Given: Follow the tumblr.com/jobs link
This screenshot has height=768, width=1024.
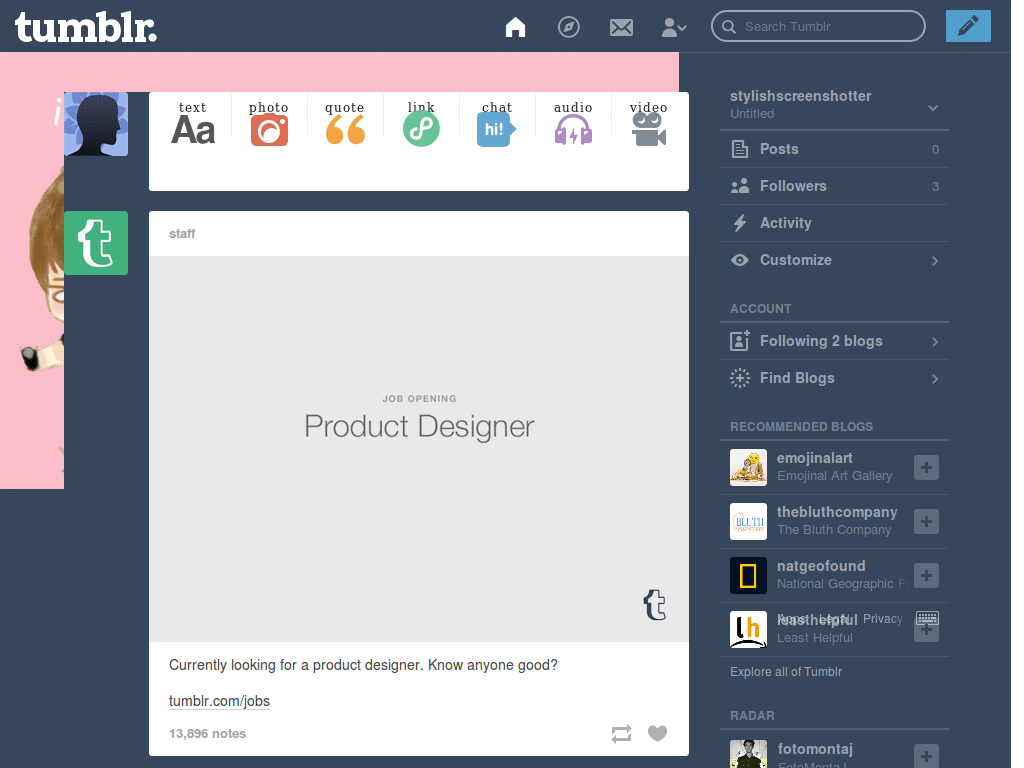Looking at the screenshot, I should 219,701.
